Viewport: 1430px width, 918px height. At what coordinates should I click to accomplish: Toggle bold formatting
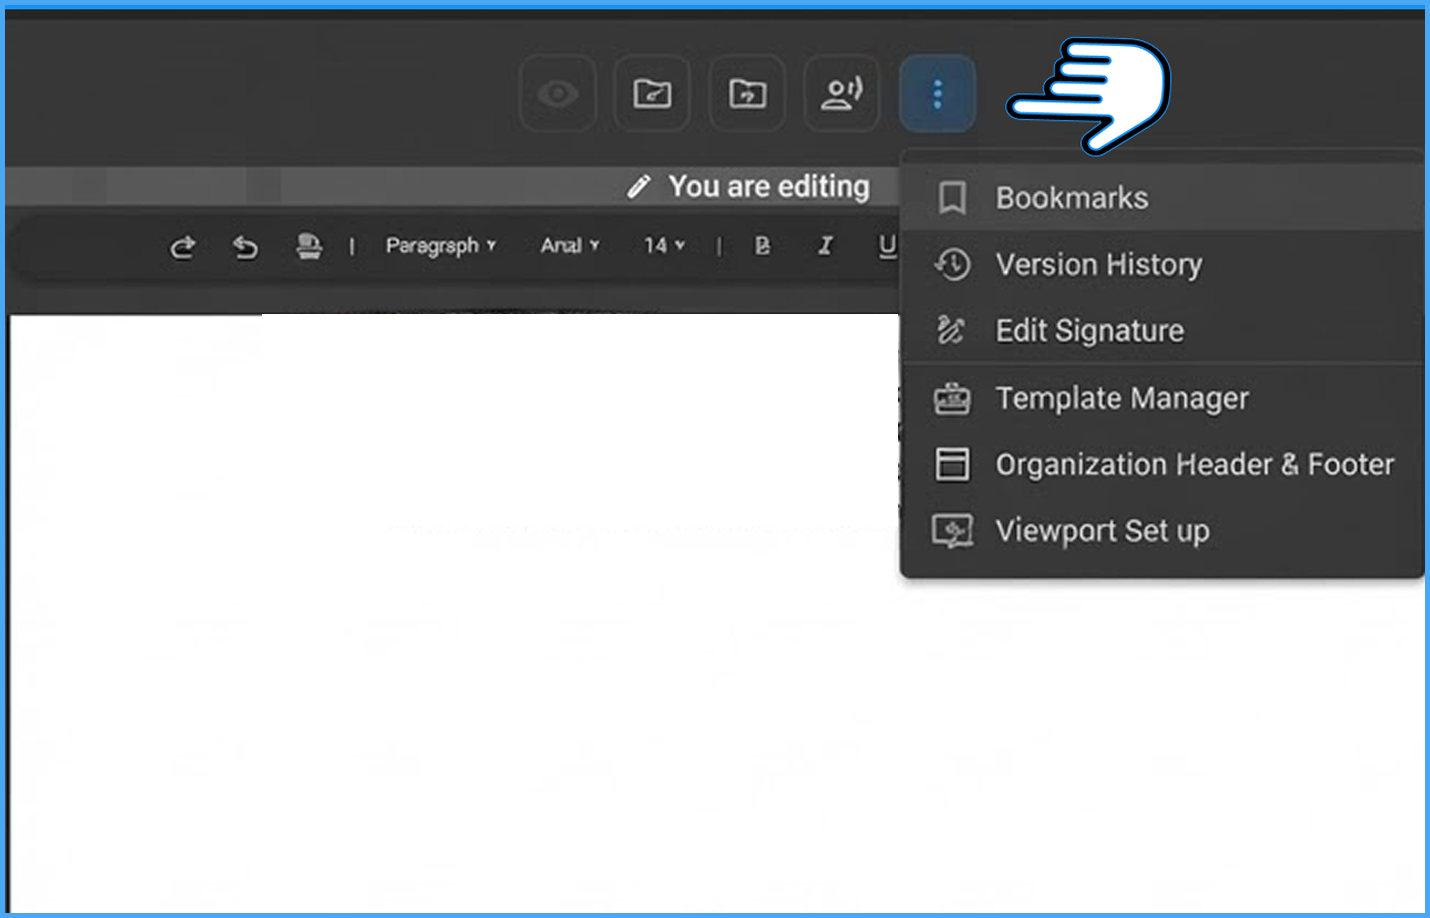coord(762,245)
